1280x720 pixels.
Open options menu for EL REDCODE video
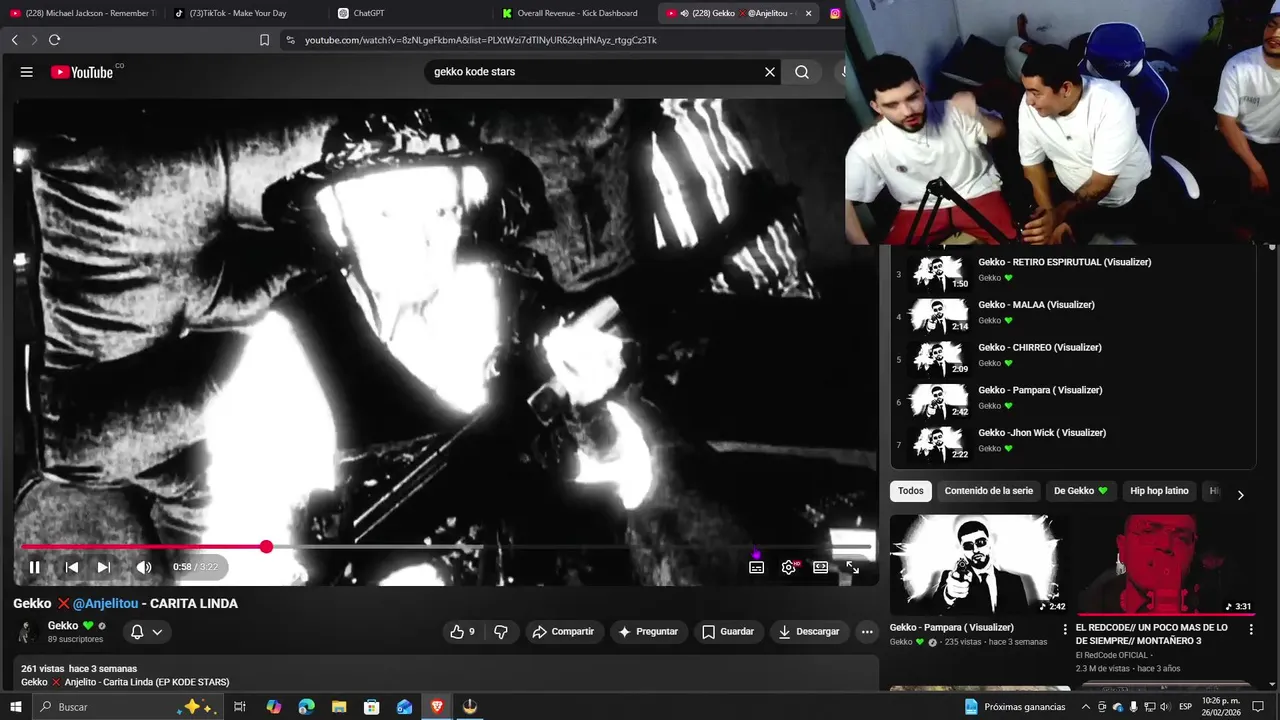[1251, 630]
